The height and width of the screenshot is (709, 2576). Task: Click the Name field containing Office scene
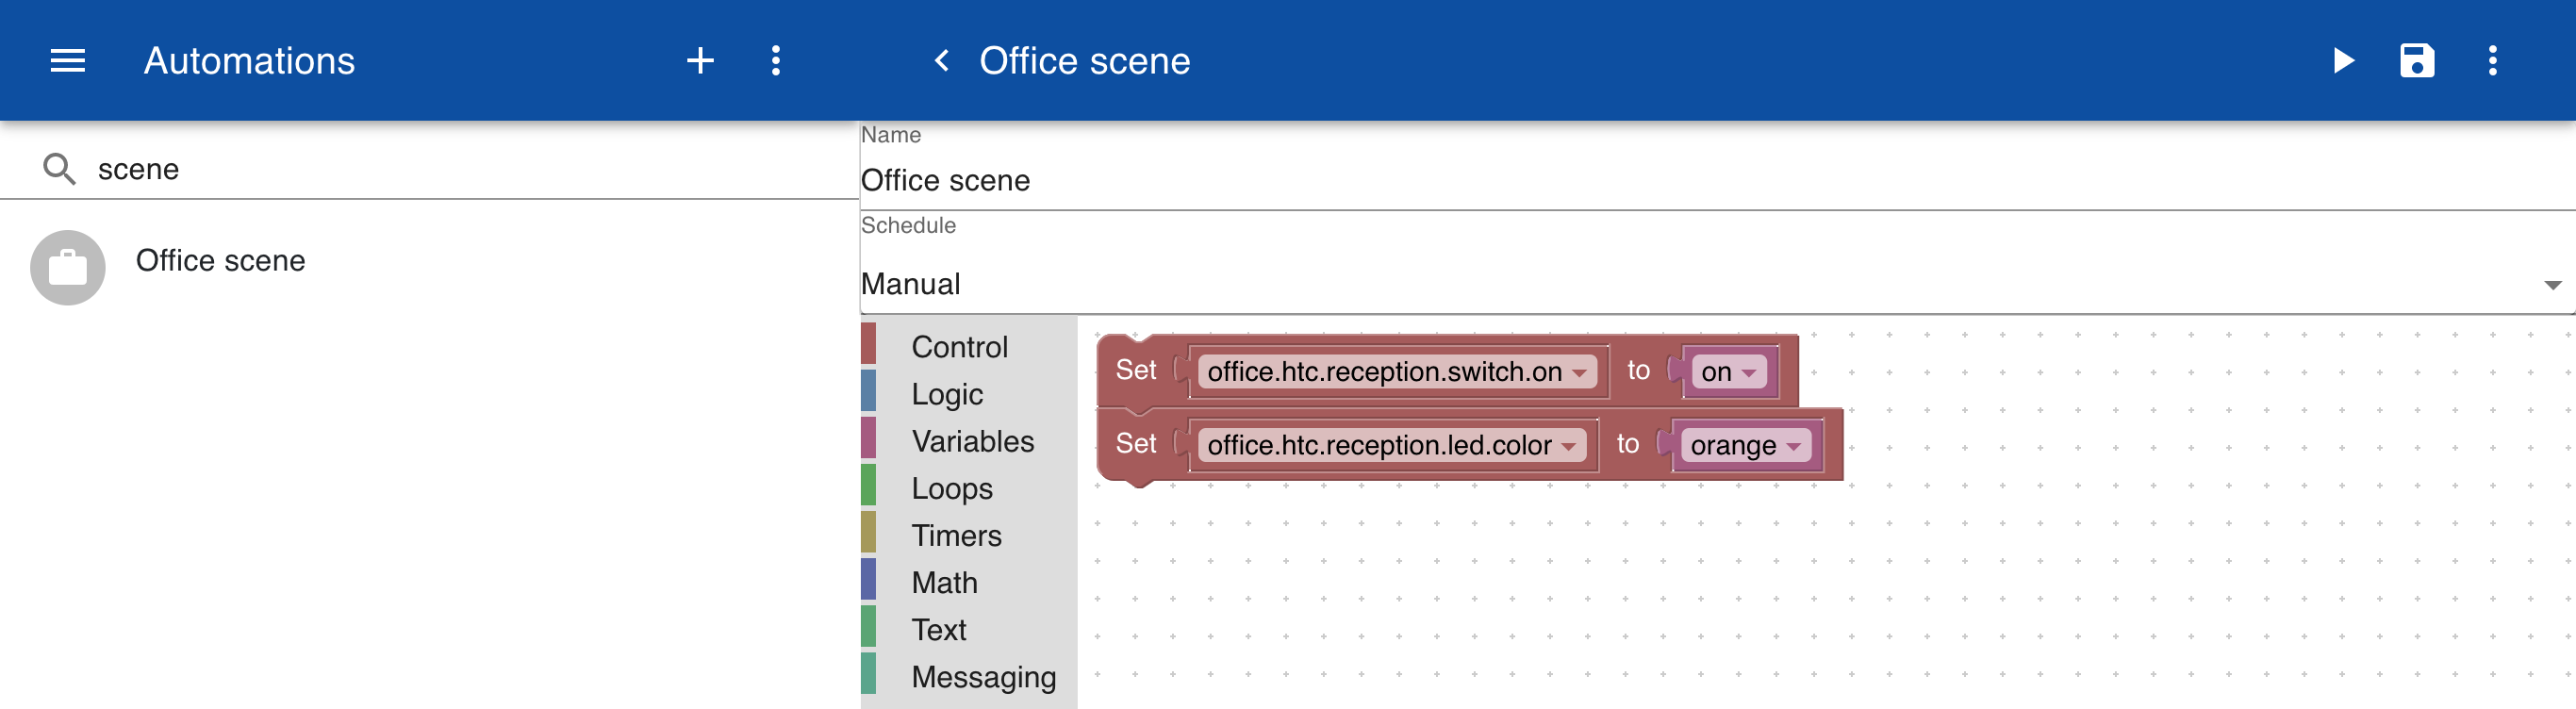[1717, 181]
